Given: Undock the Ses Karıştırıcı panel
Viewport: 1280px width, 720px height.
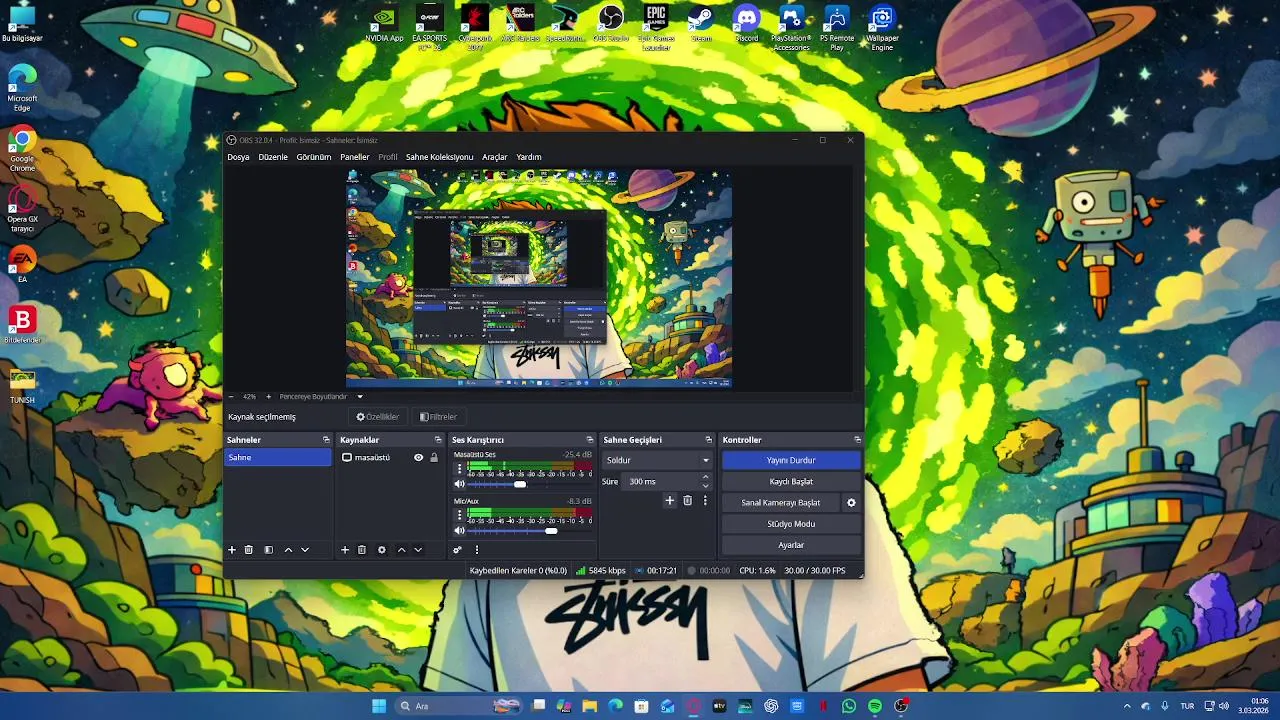Looking at the screenshot, I should click(x=589, y=440).
